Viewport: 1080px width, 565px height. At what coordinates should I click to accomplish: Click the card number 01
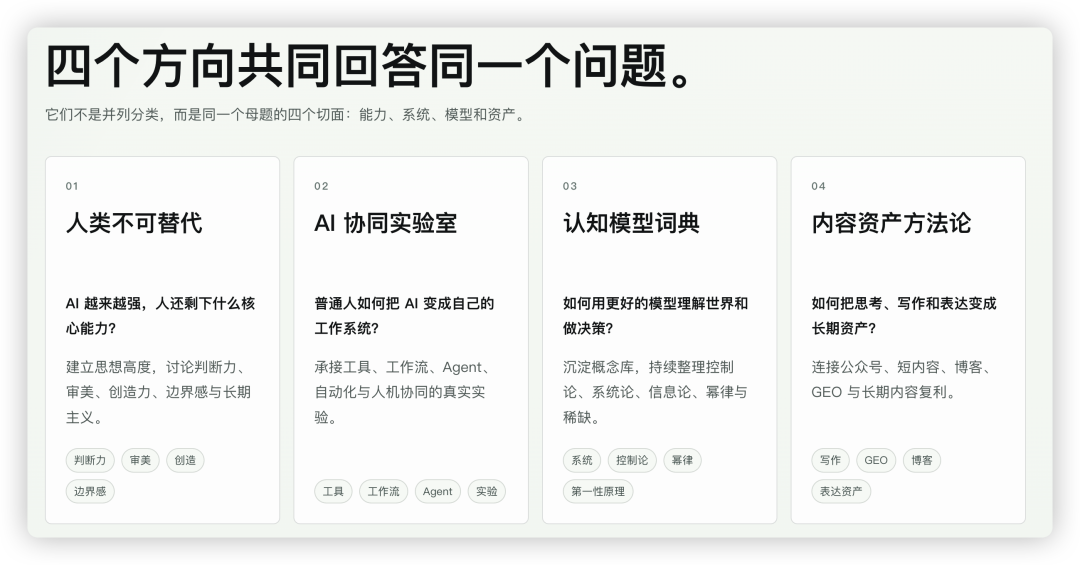(72, 186)
